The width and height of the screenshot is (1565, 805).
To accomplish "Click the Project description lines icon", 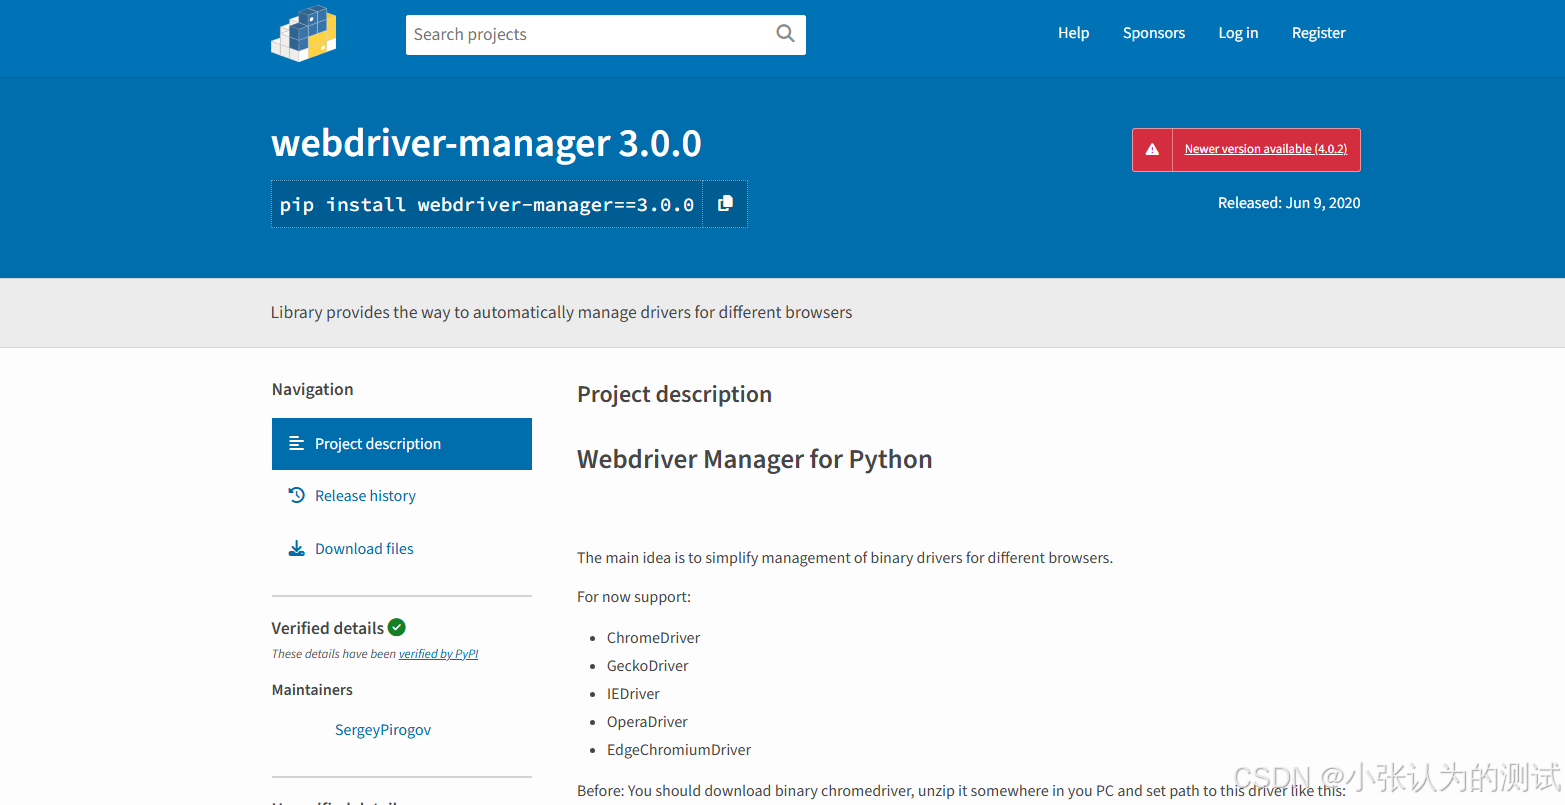I will [296, 443].
